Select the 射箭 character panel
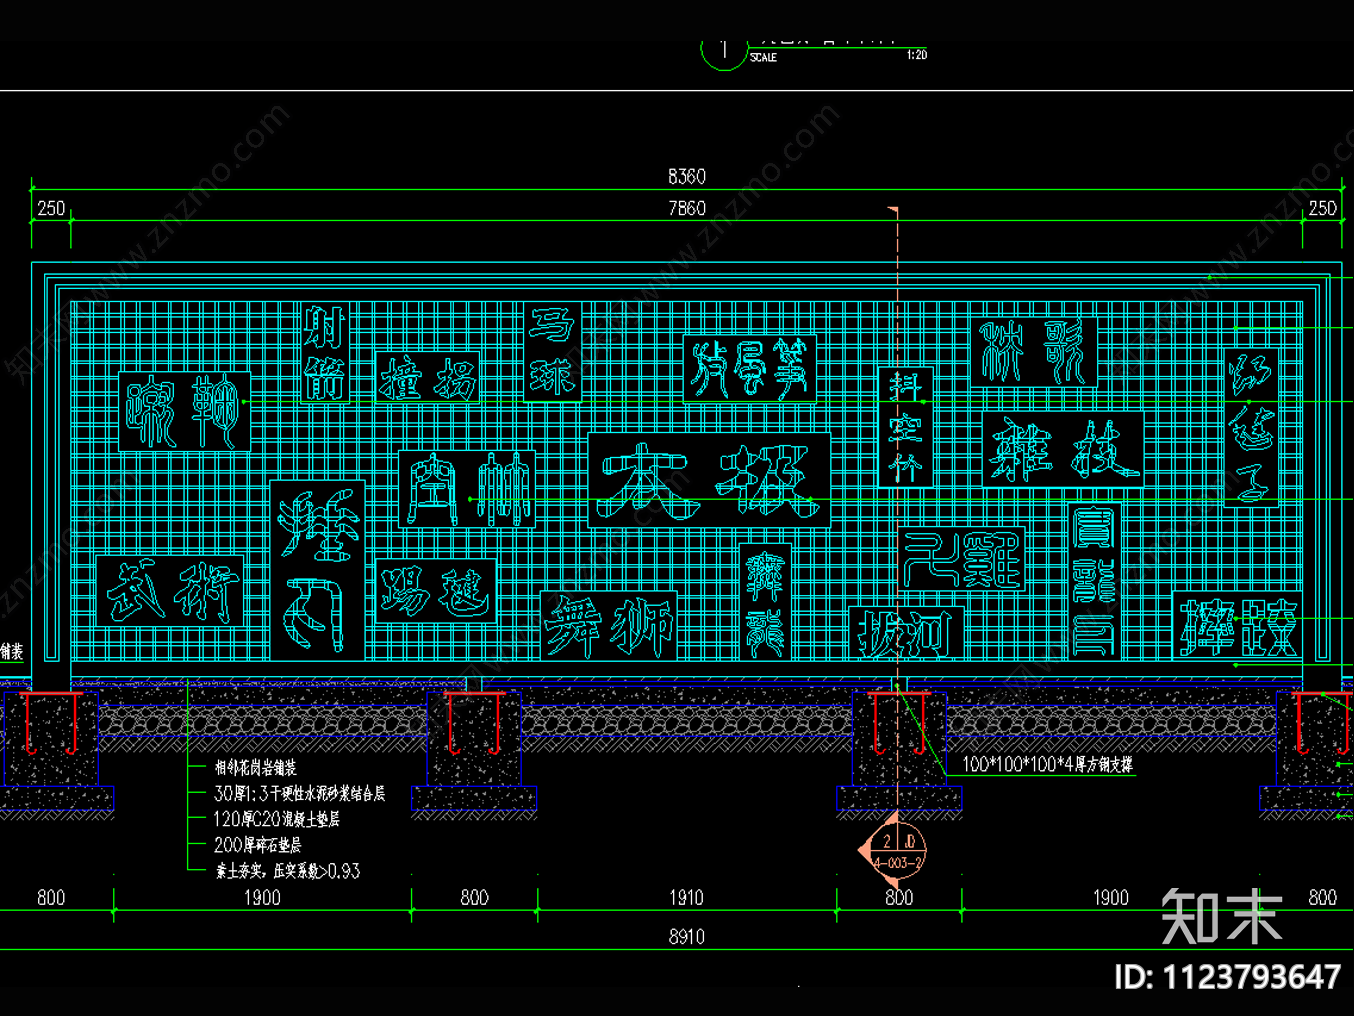The width and height of the screenshot is (1354, 1016). [325, 353]
